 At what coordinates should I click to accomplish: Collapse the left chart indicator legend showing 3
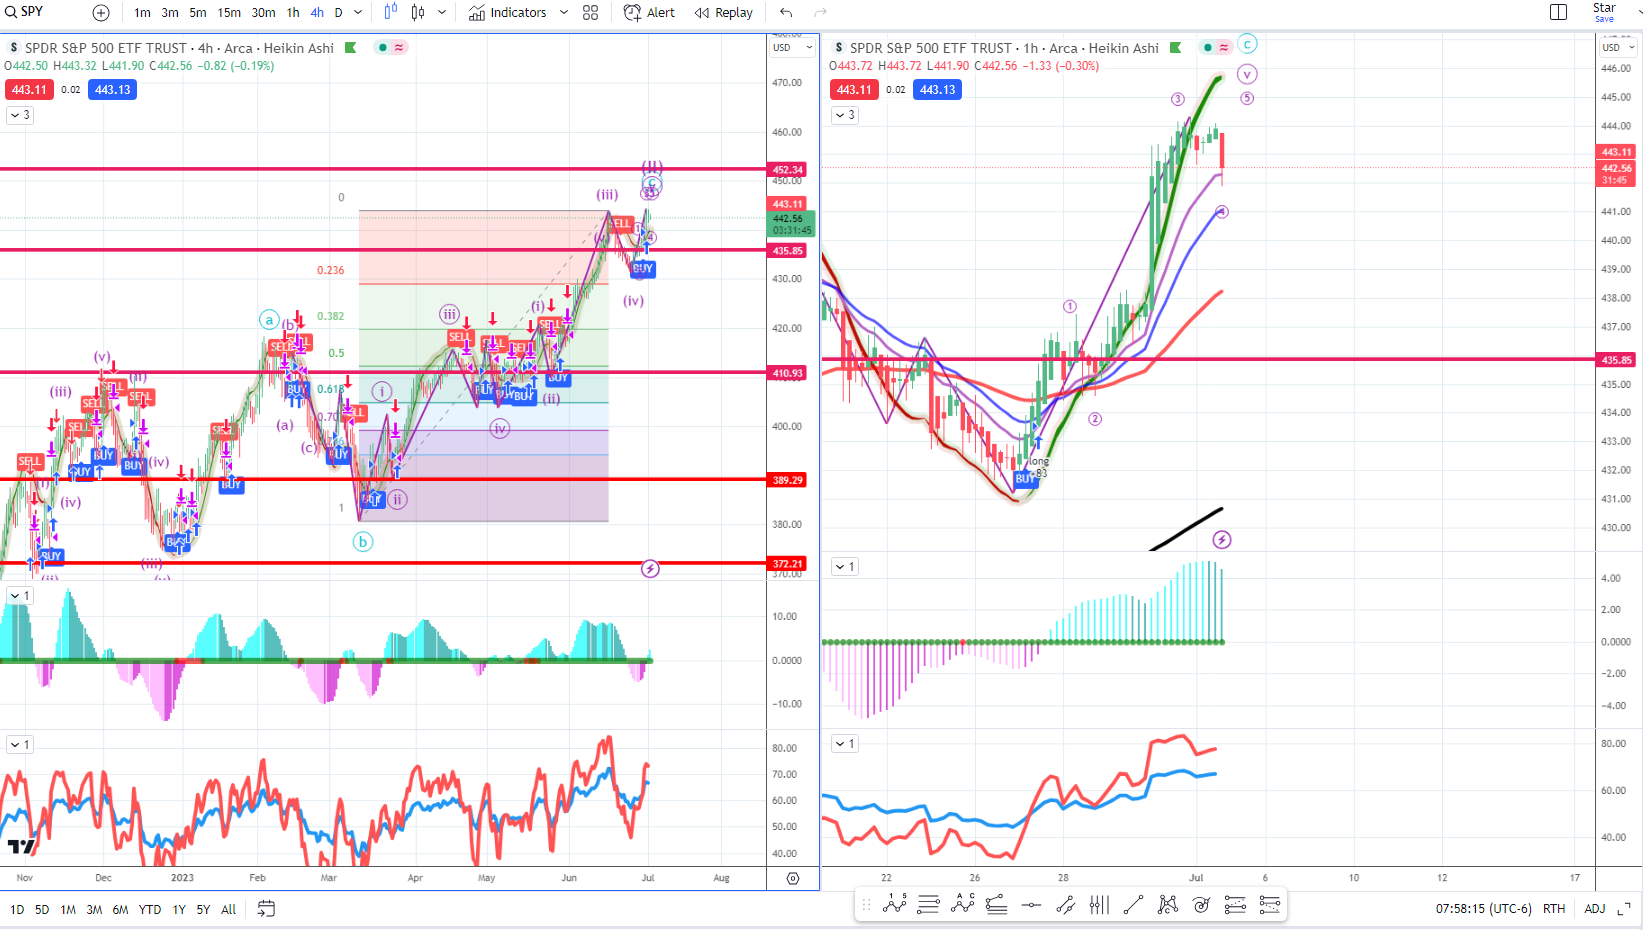click(x=19, y=115)
